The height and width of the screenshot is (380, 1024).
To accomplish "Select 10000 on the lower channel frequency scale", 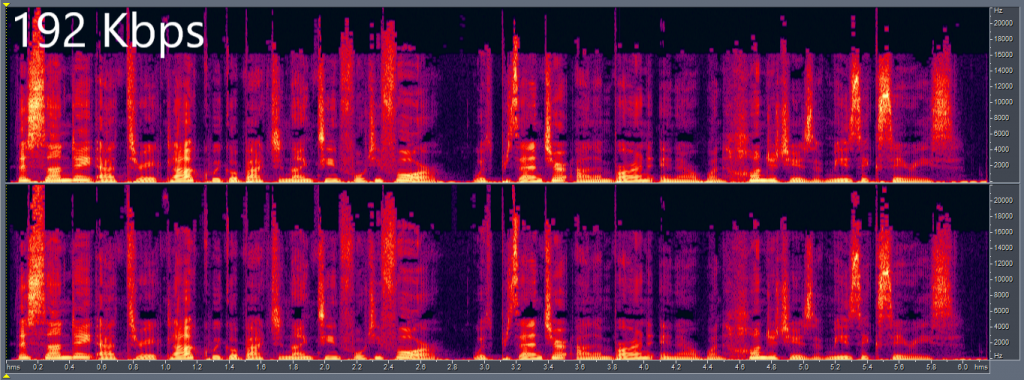I will tap(1002, 279).
